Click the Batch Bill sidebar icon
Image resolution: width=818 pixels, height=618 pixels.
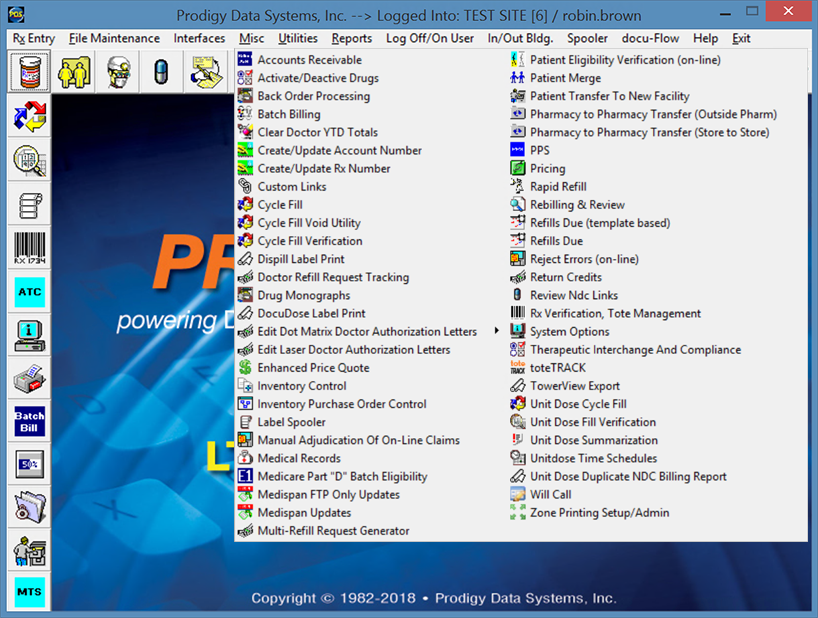pyautogui.click(x=30, y=421)
